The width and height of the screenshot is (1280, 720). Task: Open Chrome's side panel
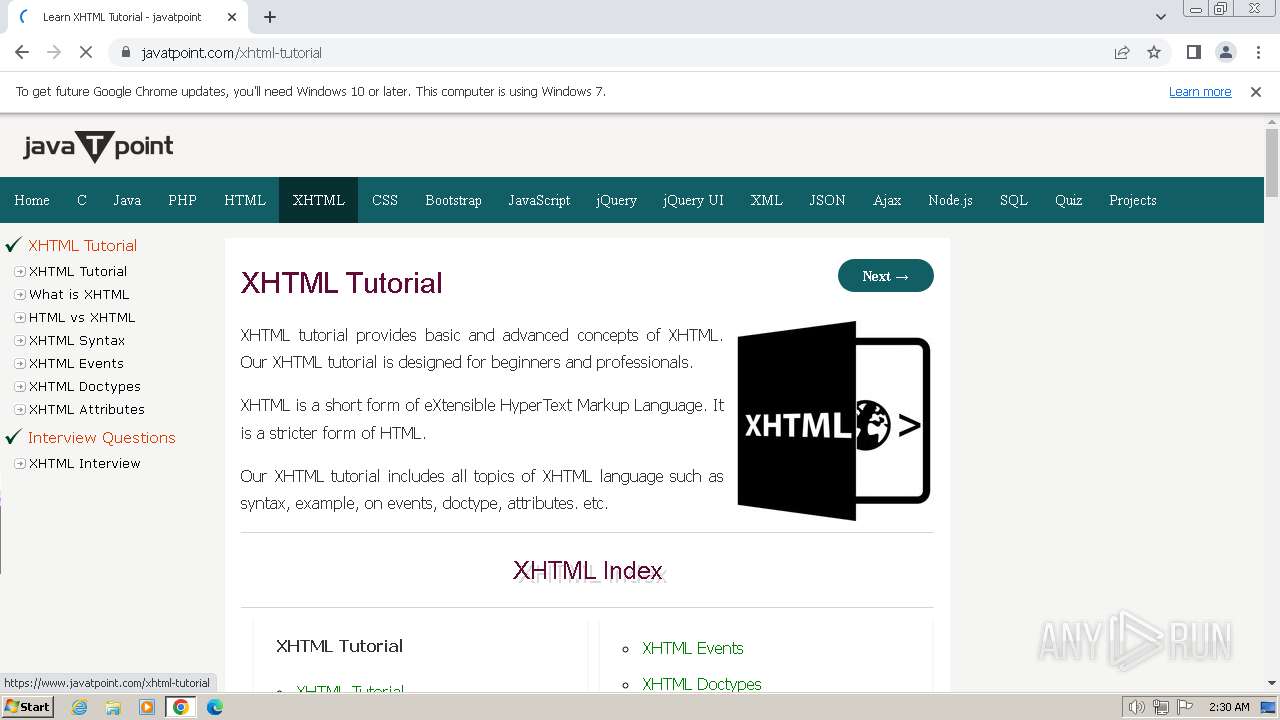click(1193, 53)
